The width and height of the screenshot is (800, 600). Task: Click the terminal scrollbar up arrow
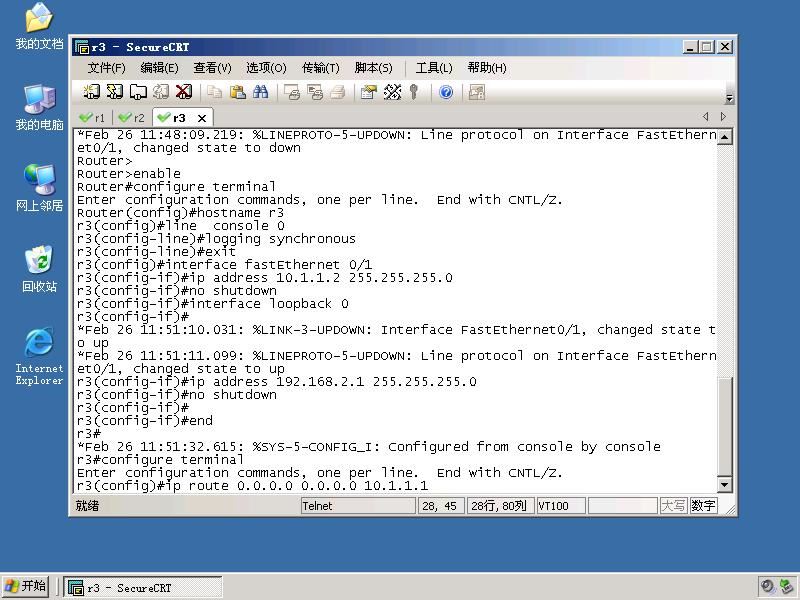pyautogui.click(x=724, y=137)
